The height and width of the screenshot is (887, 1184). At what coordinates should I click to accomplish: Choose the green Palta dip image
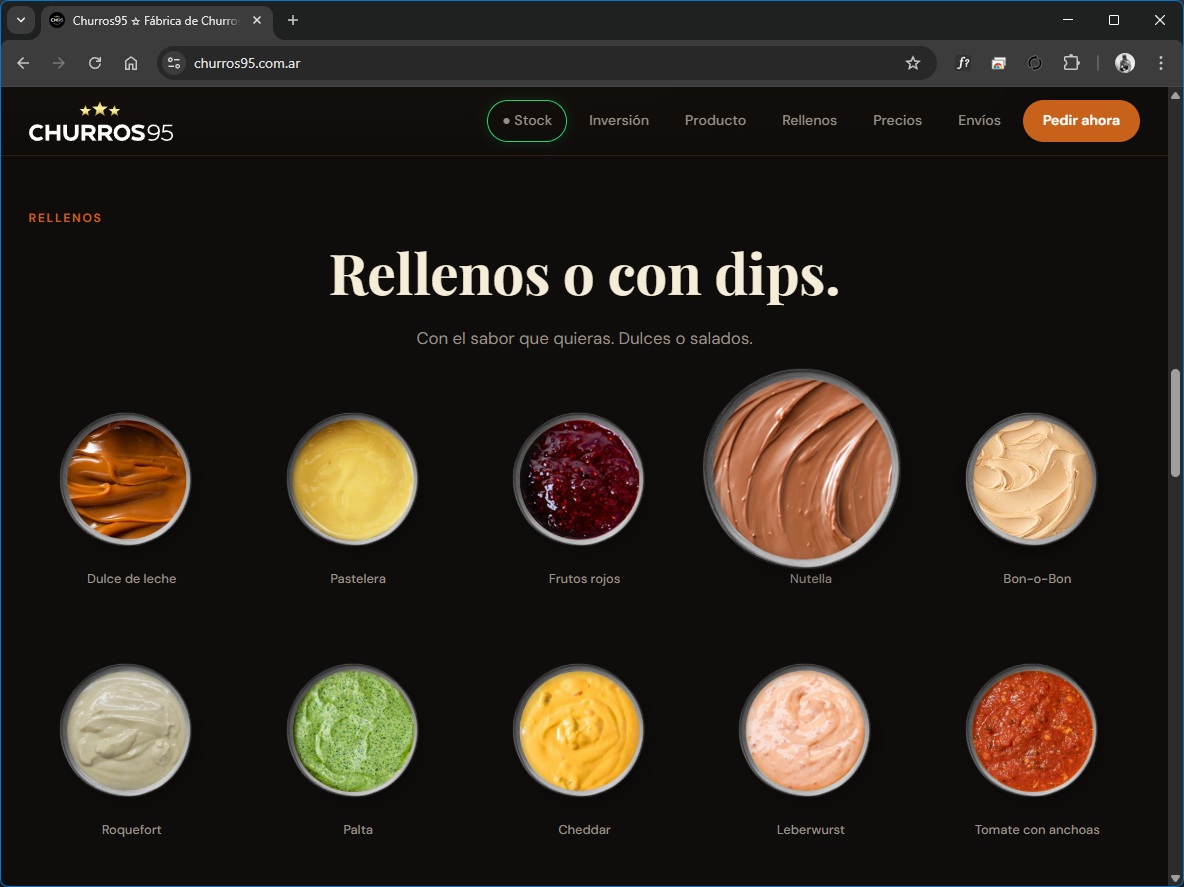[x=353, y=730]
